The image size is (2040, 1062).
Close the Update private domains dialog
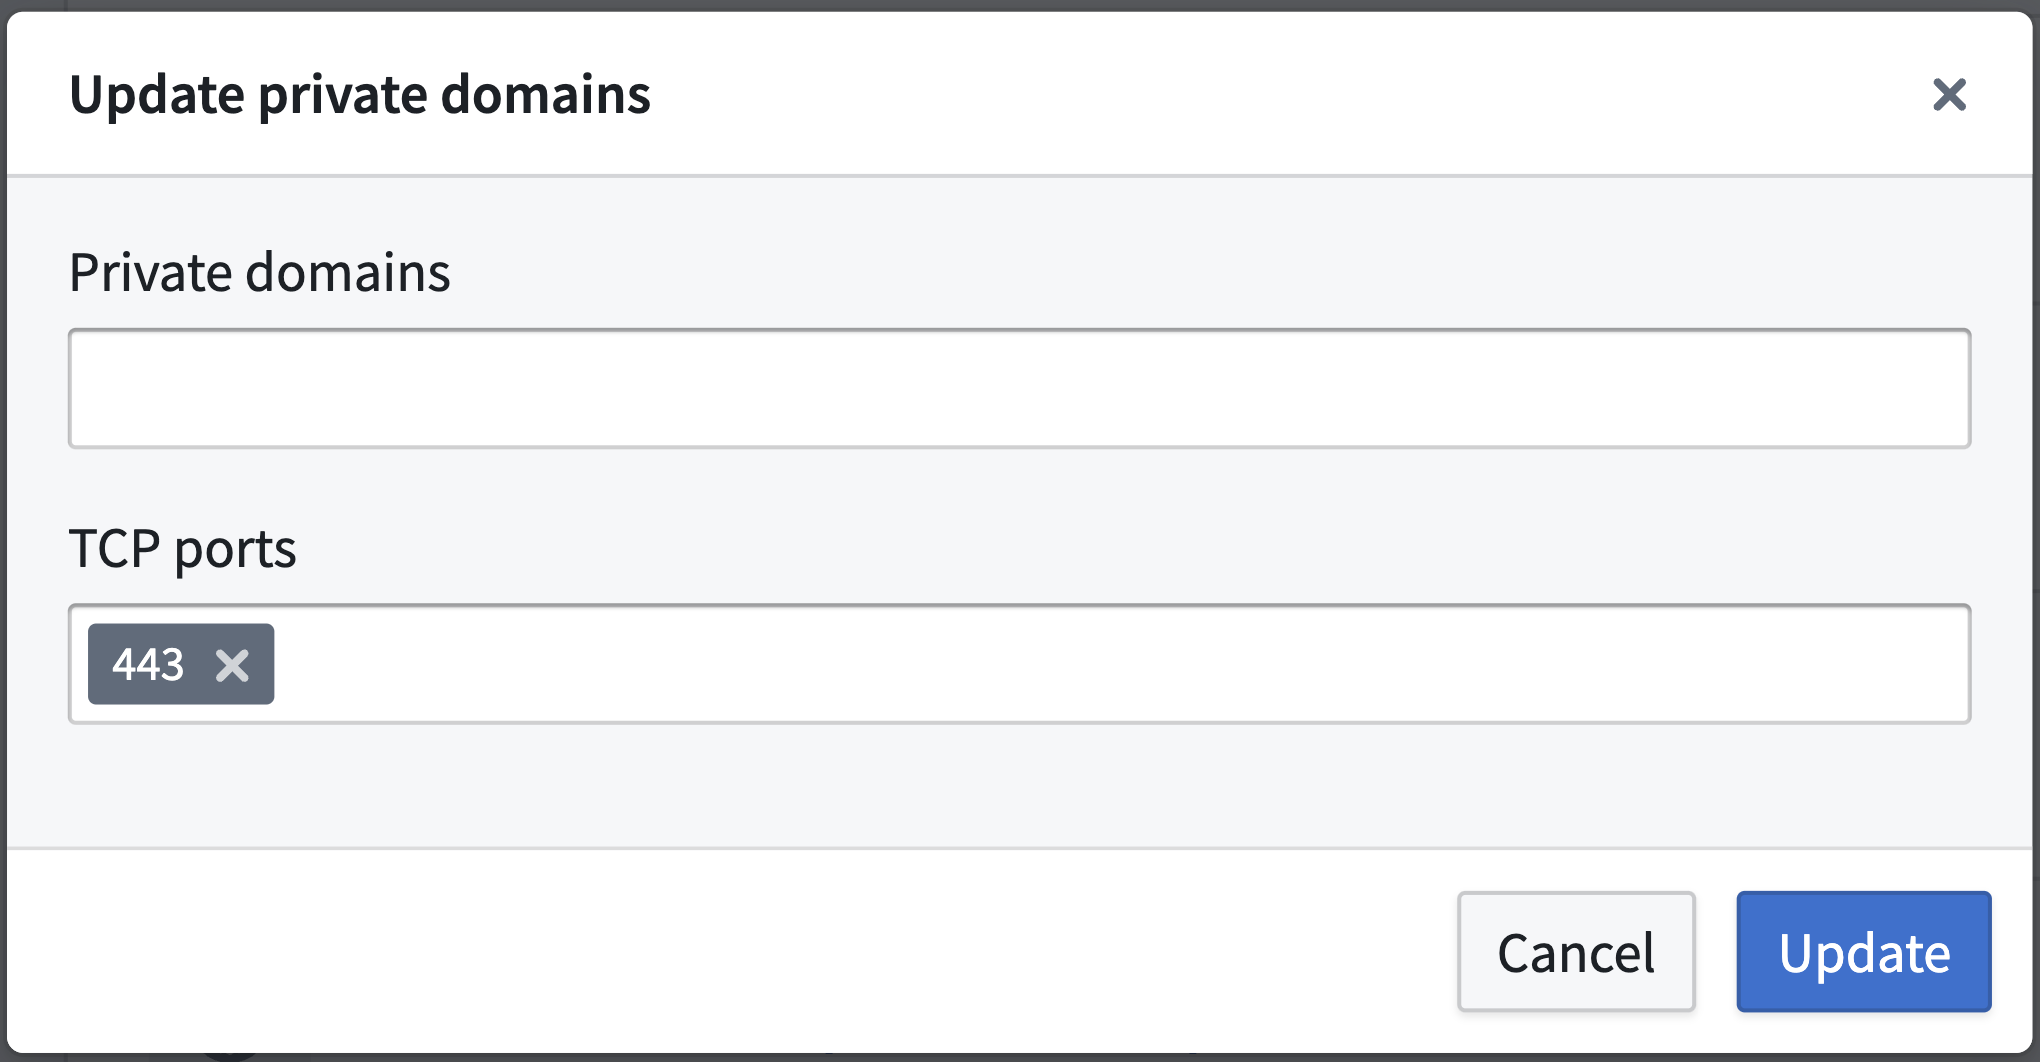1949,95
